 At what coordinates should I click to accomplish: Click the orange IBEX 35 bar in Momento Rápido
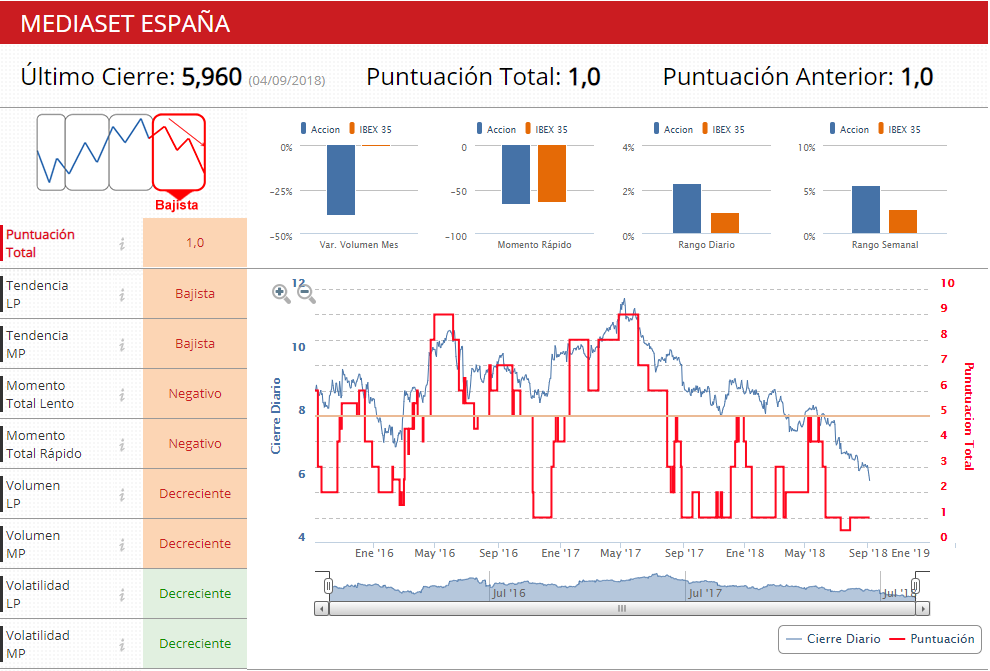552,174
